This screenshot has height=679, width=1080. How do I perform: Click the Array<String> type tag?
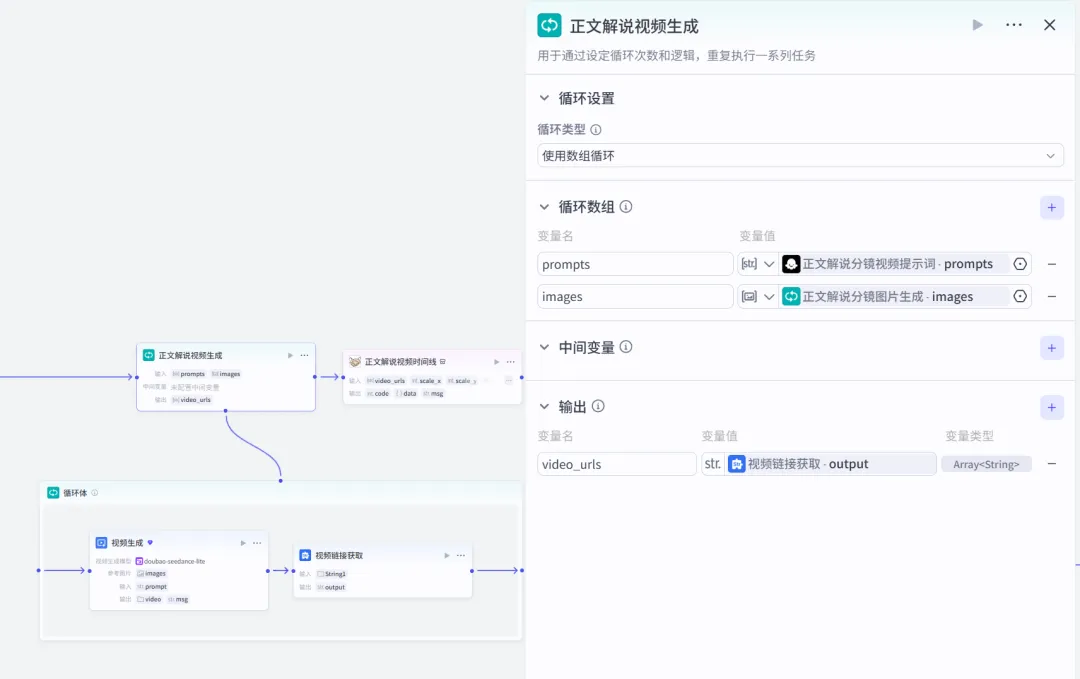coord(986,464)
